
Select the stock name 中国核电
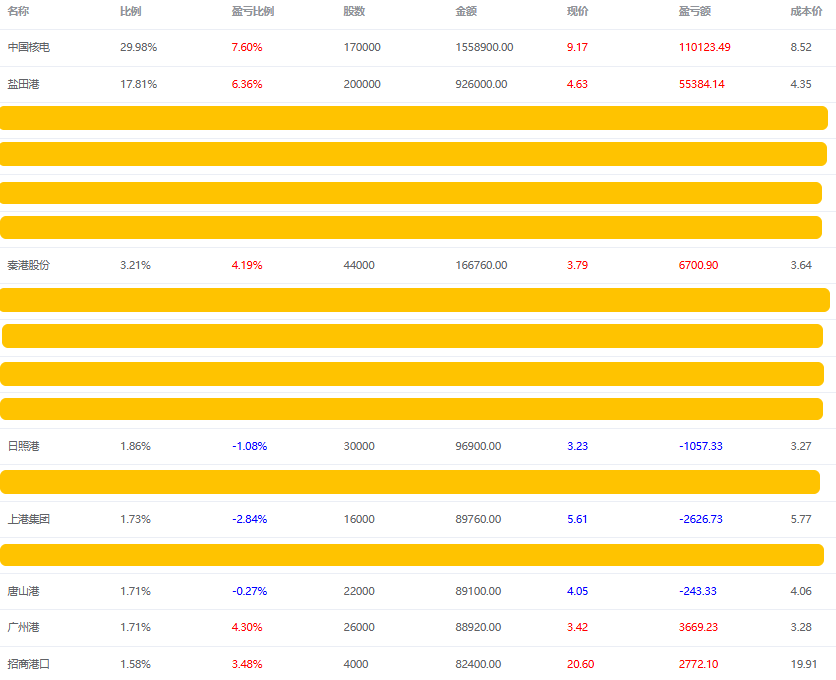pos(29,47)
